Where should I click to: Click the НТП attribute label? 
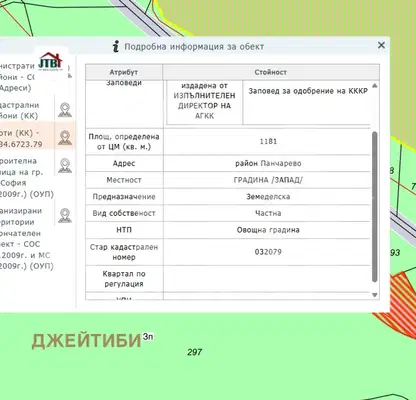coord(124,230)
